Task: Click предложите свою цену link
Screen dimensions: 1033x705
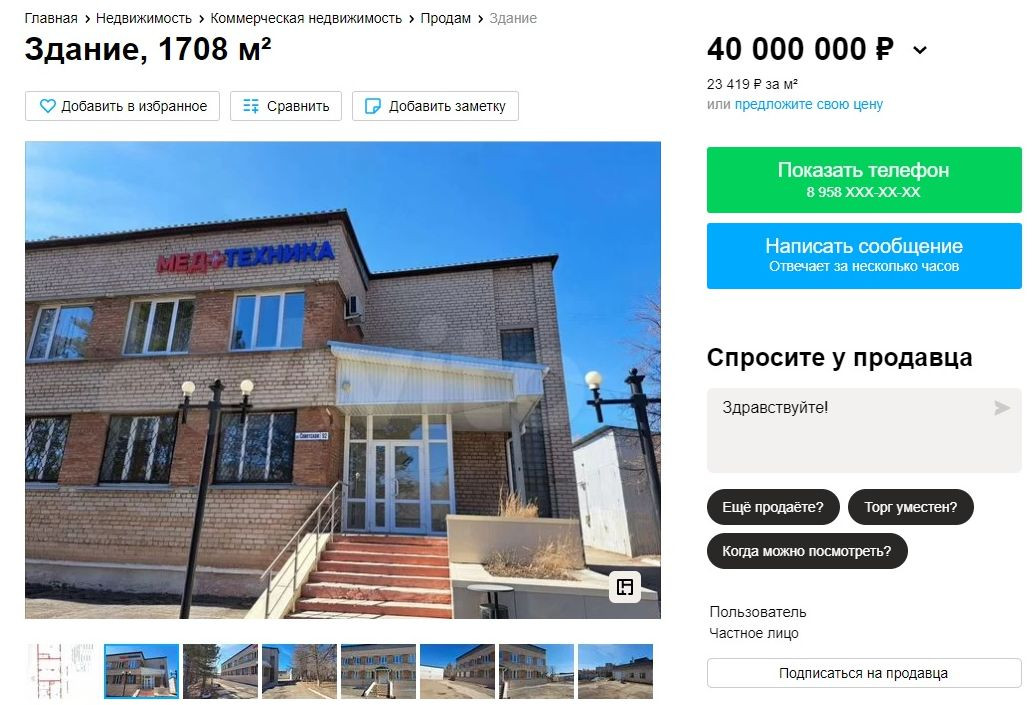Action: (x=808, y=104)
